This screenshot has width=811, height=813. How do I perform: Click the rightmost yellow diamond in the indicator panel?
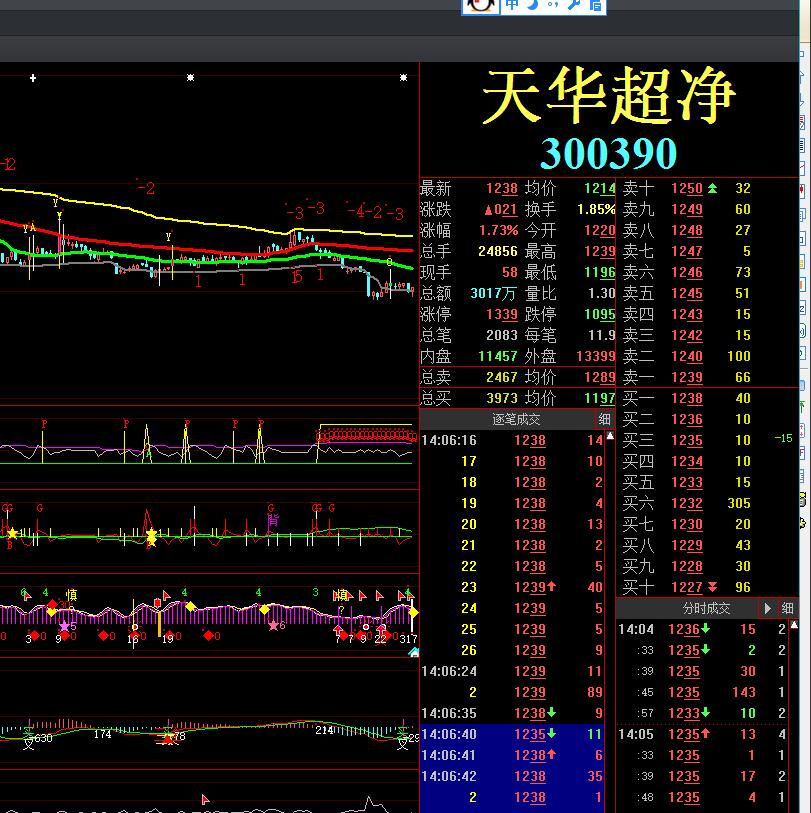[413, 613]
